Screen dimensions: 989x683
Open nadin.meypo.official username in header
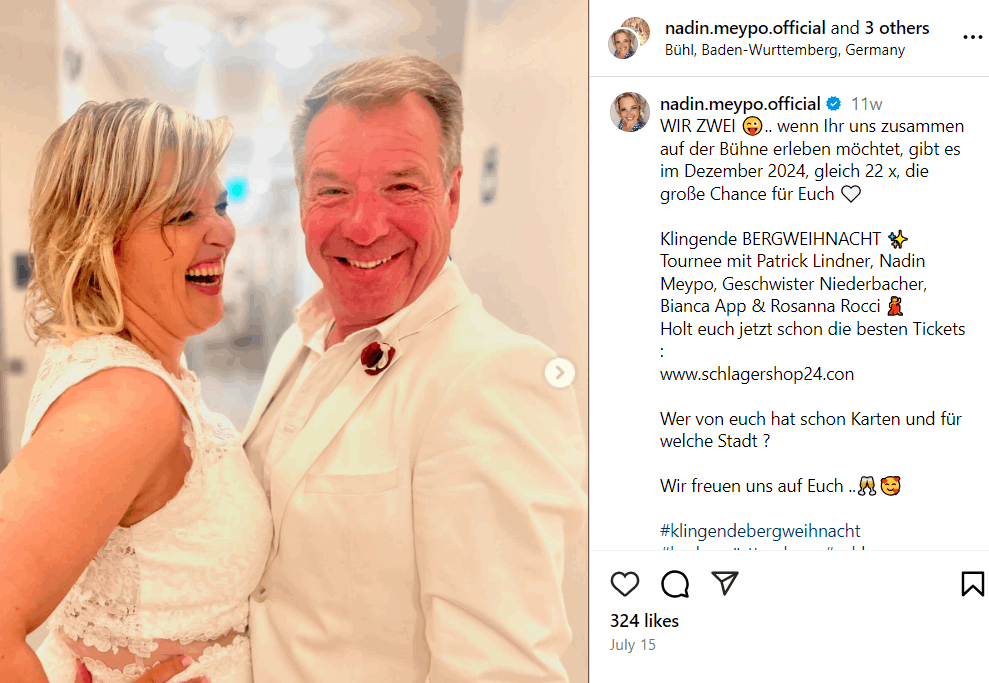point(745,28)
